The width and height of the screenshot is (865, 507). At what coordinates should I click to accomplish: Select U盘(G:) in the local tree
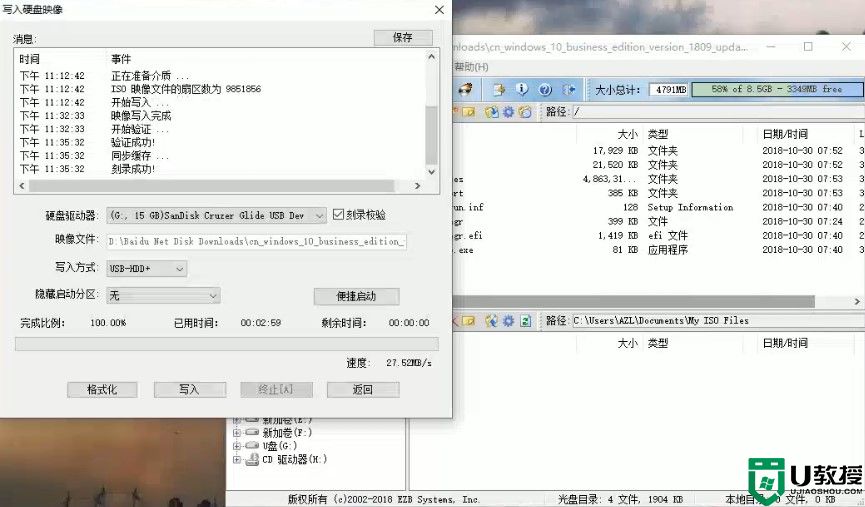[x=280, y=446]
